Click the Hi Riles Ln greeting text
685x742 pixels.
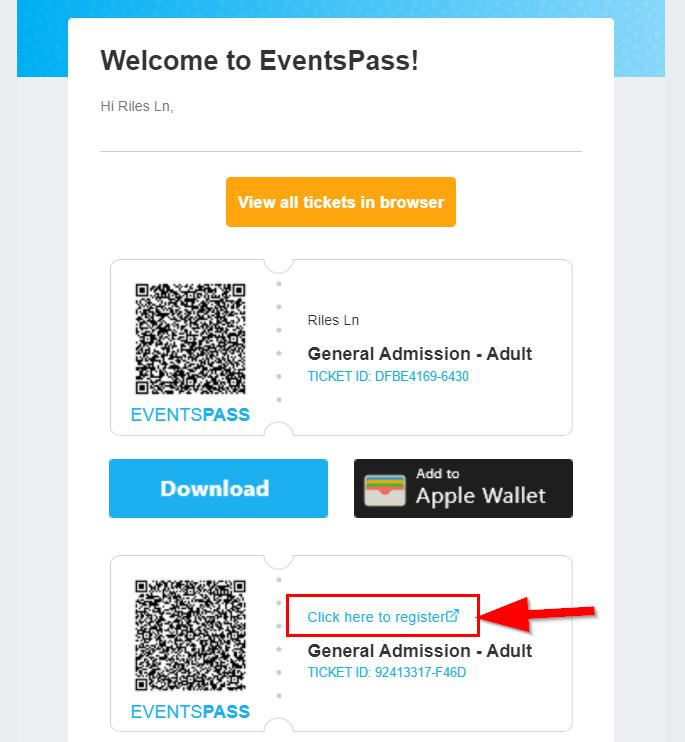pos(137,106)
